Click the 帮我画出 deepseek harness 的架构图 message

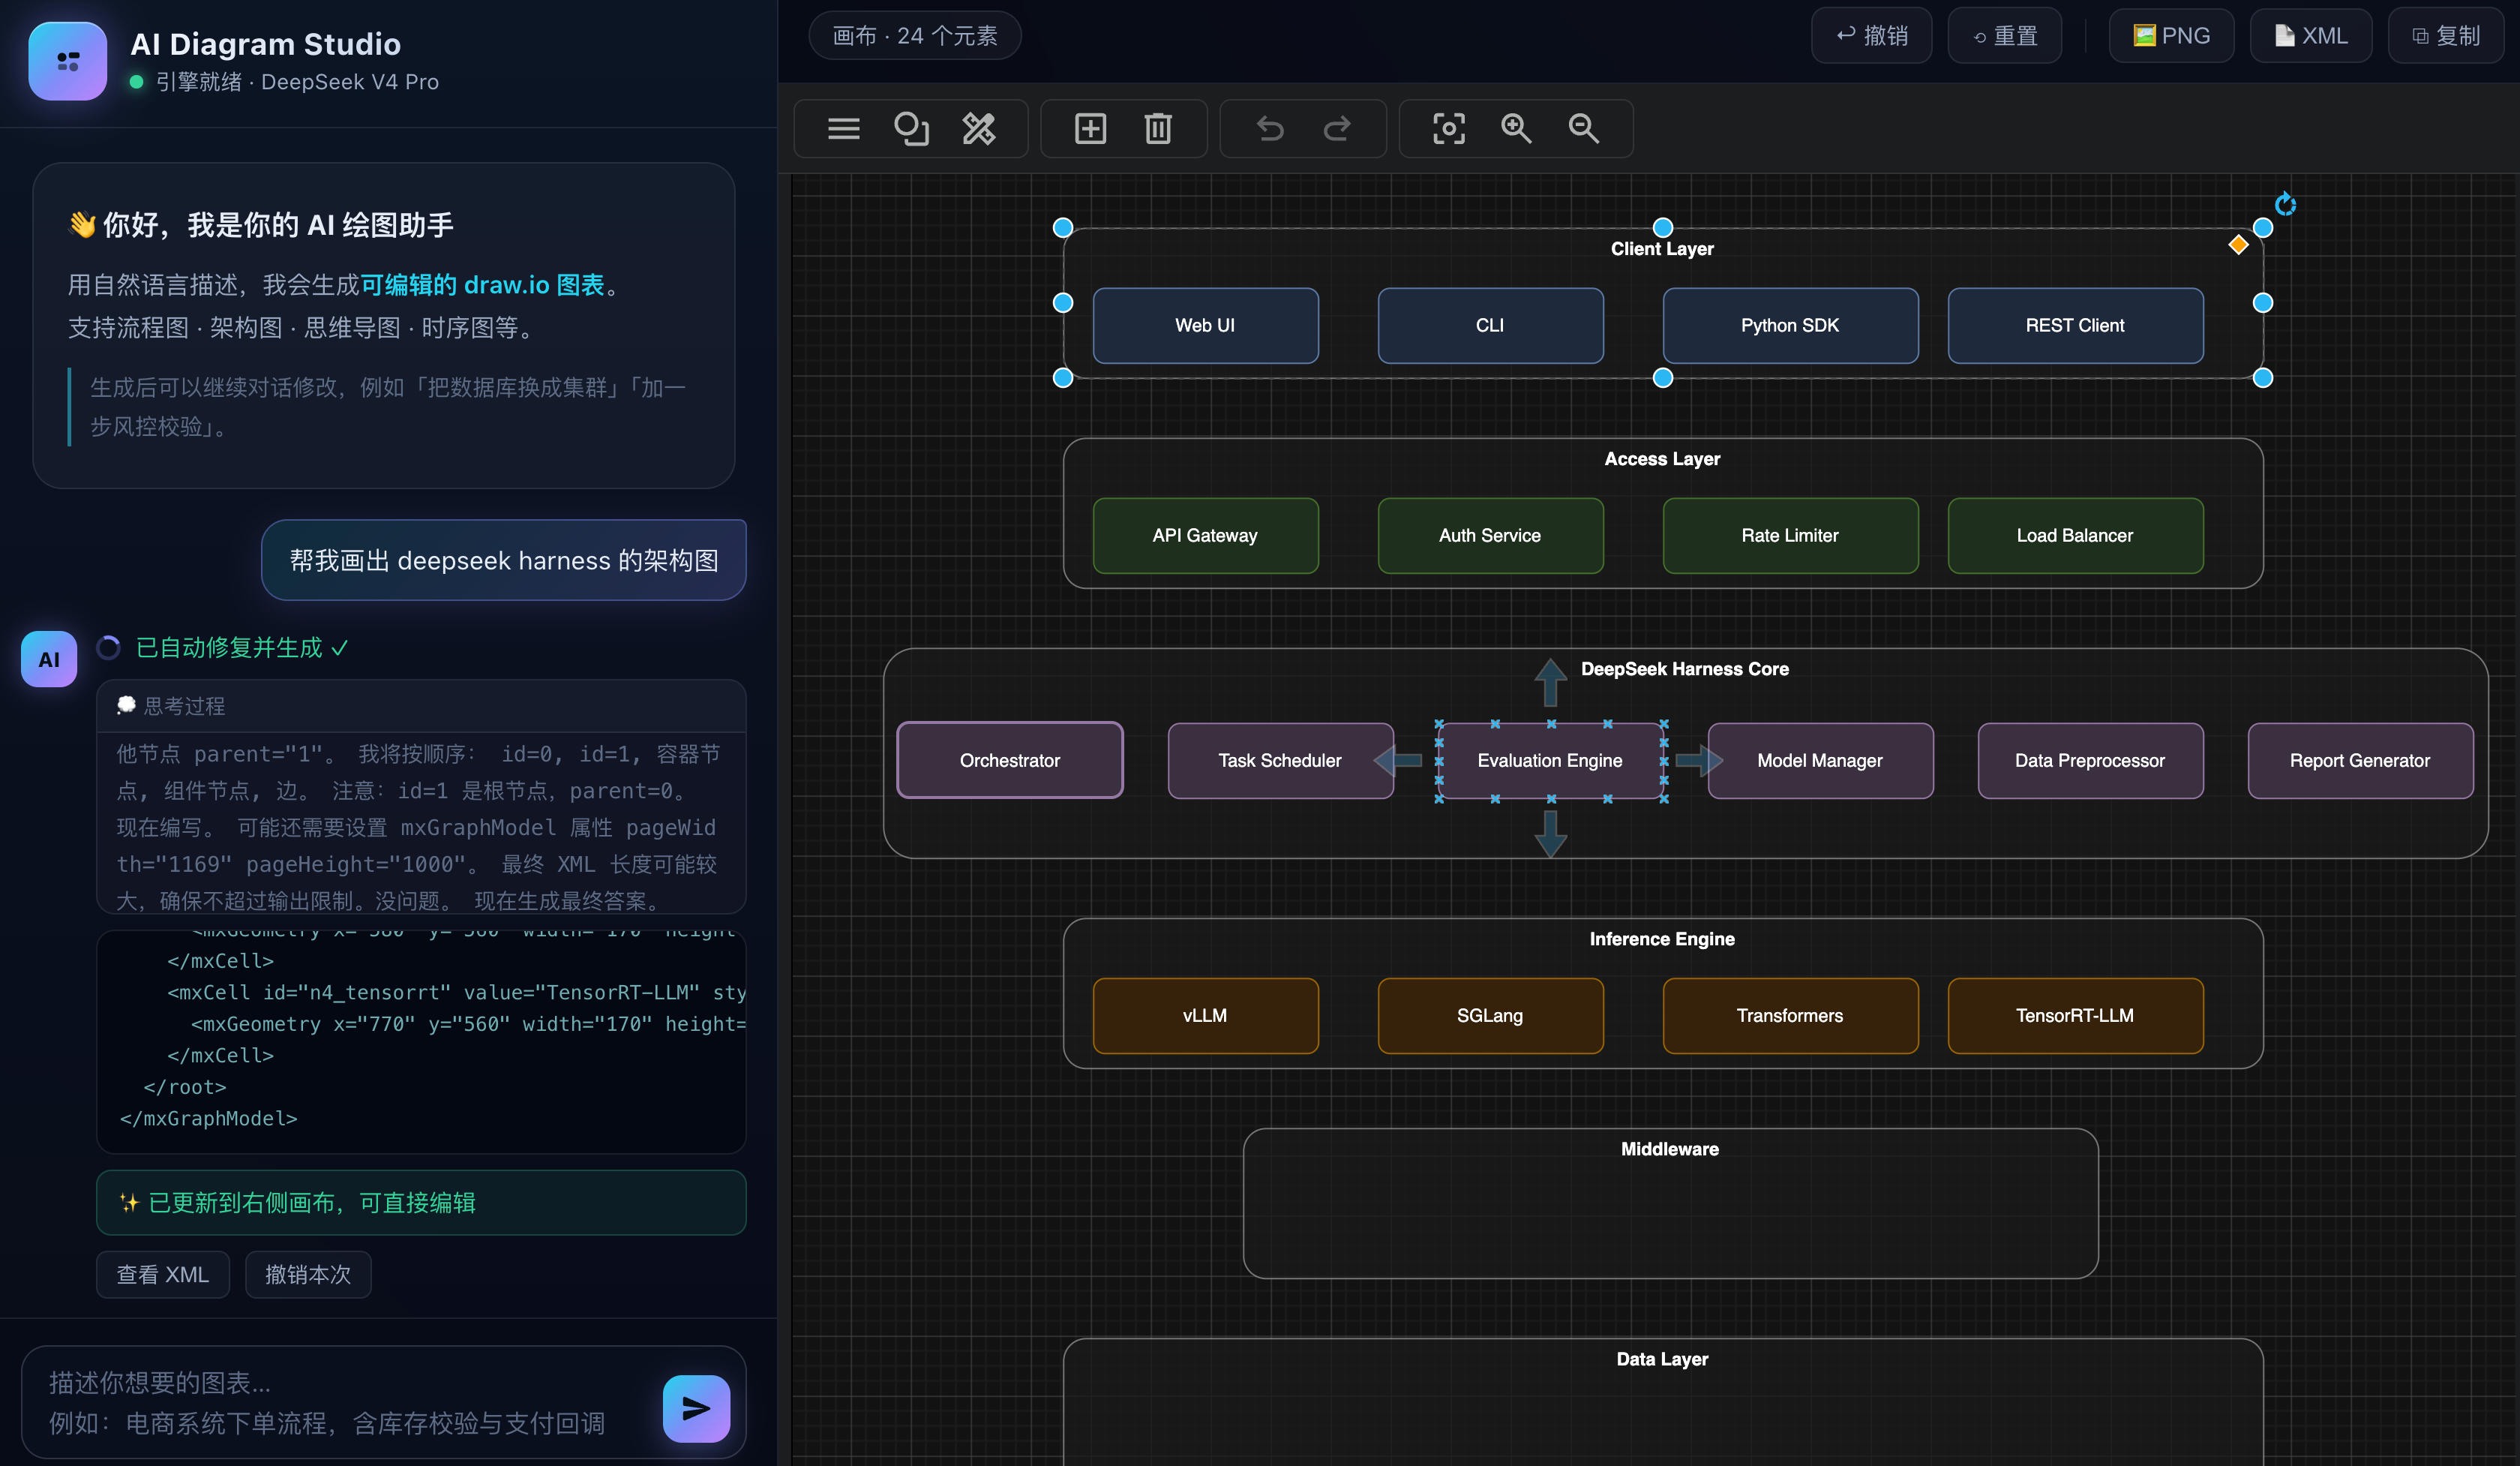pyautogui.click(x=504, y=560)
